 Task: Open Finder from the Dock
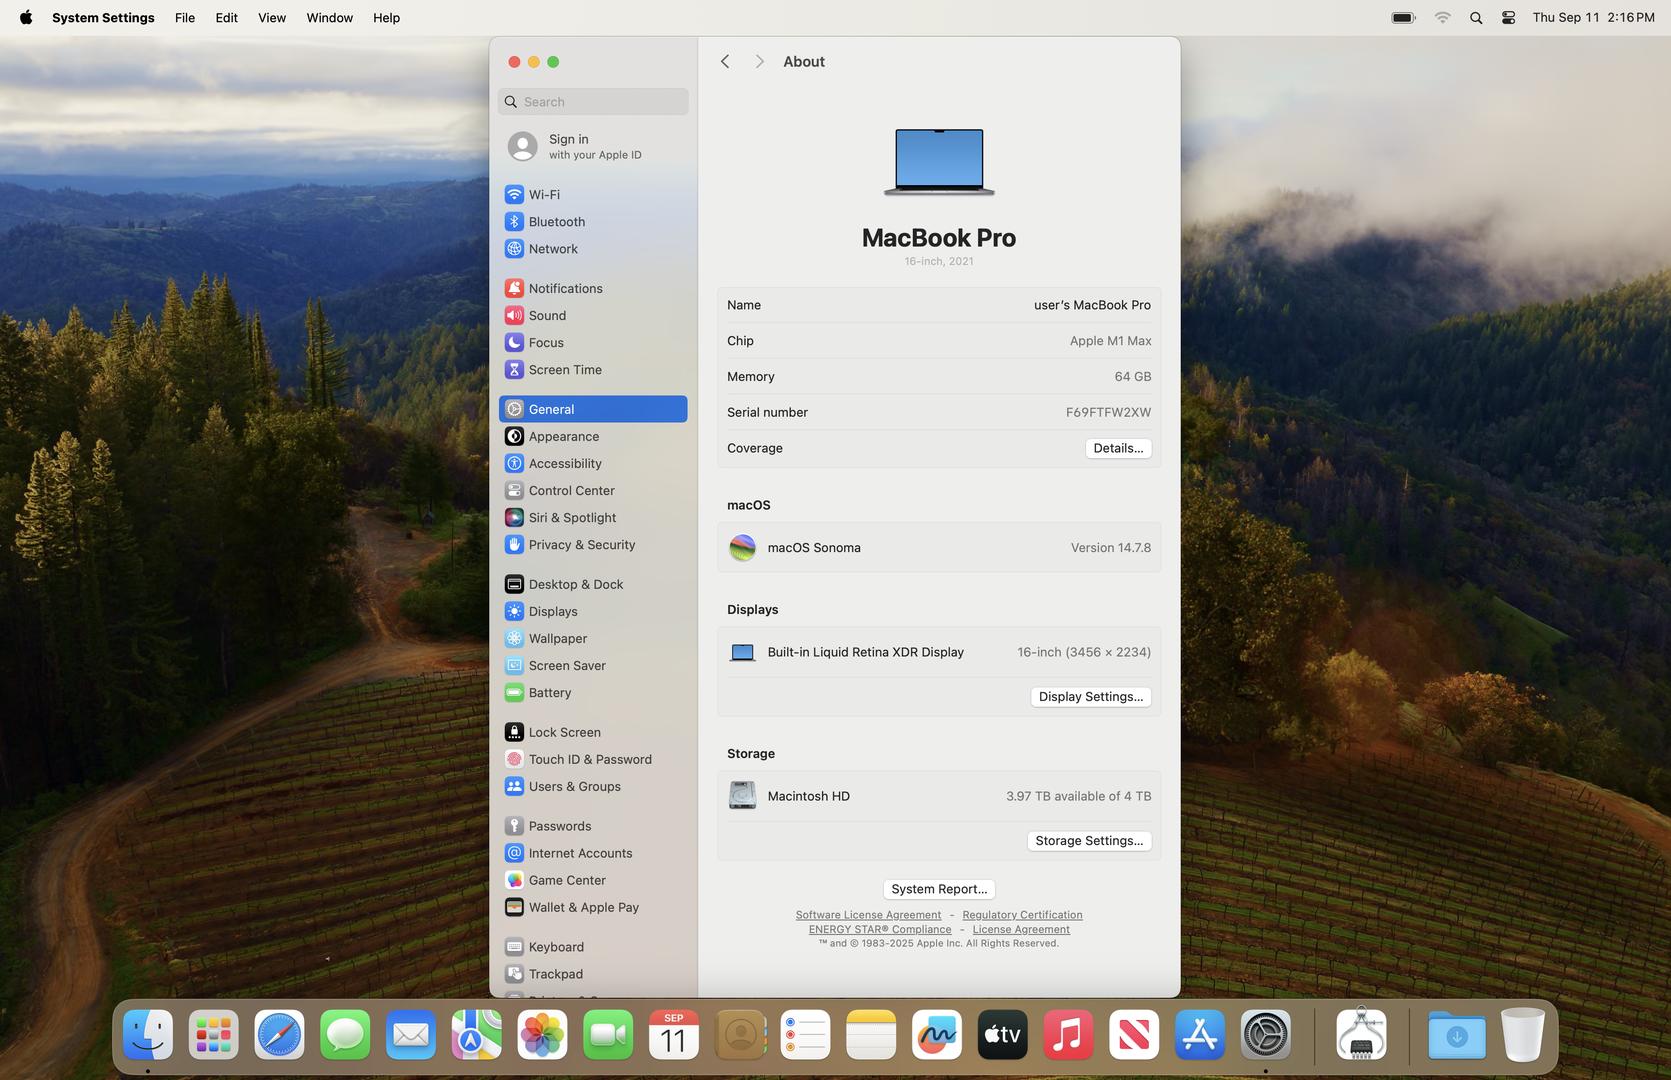click(x=148, y=1035)
